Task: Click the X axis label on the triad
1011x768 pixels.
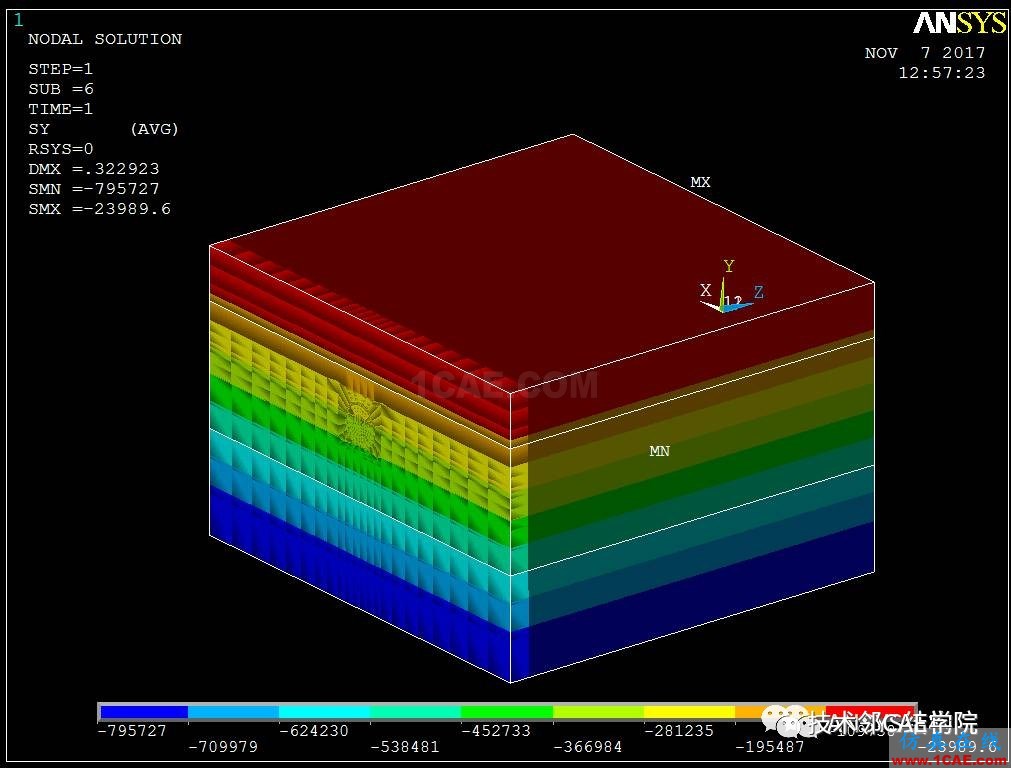Action: pos(706,290)
